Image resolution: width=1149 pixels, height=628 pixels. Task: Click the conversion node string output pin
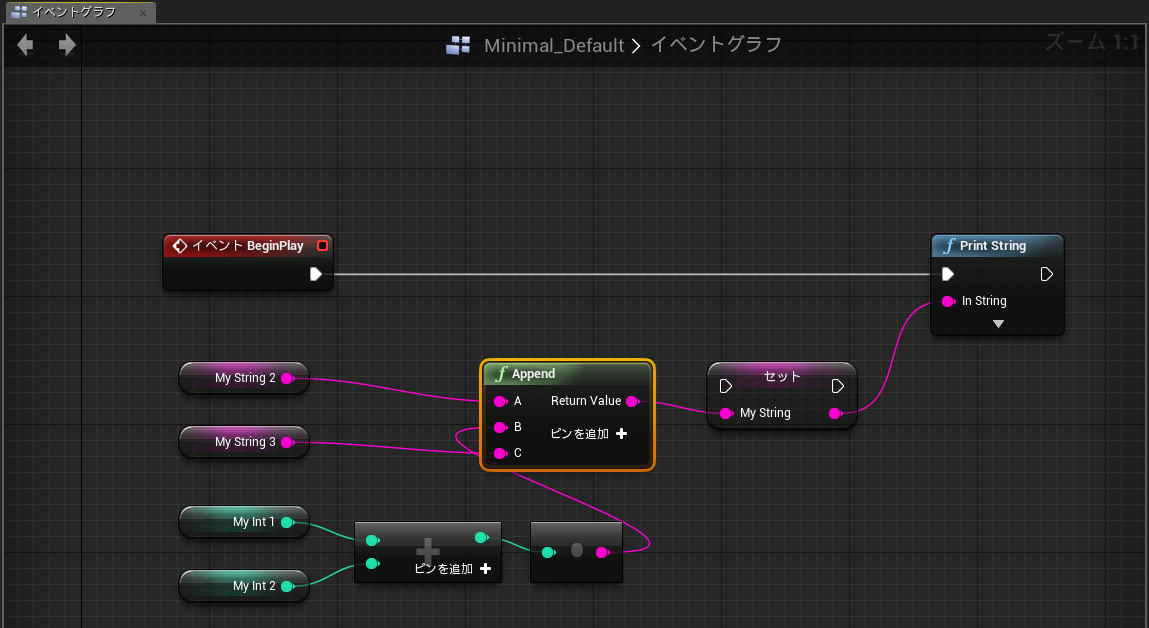point(602,553)
